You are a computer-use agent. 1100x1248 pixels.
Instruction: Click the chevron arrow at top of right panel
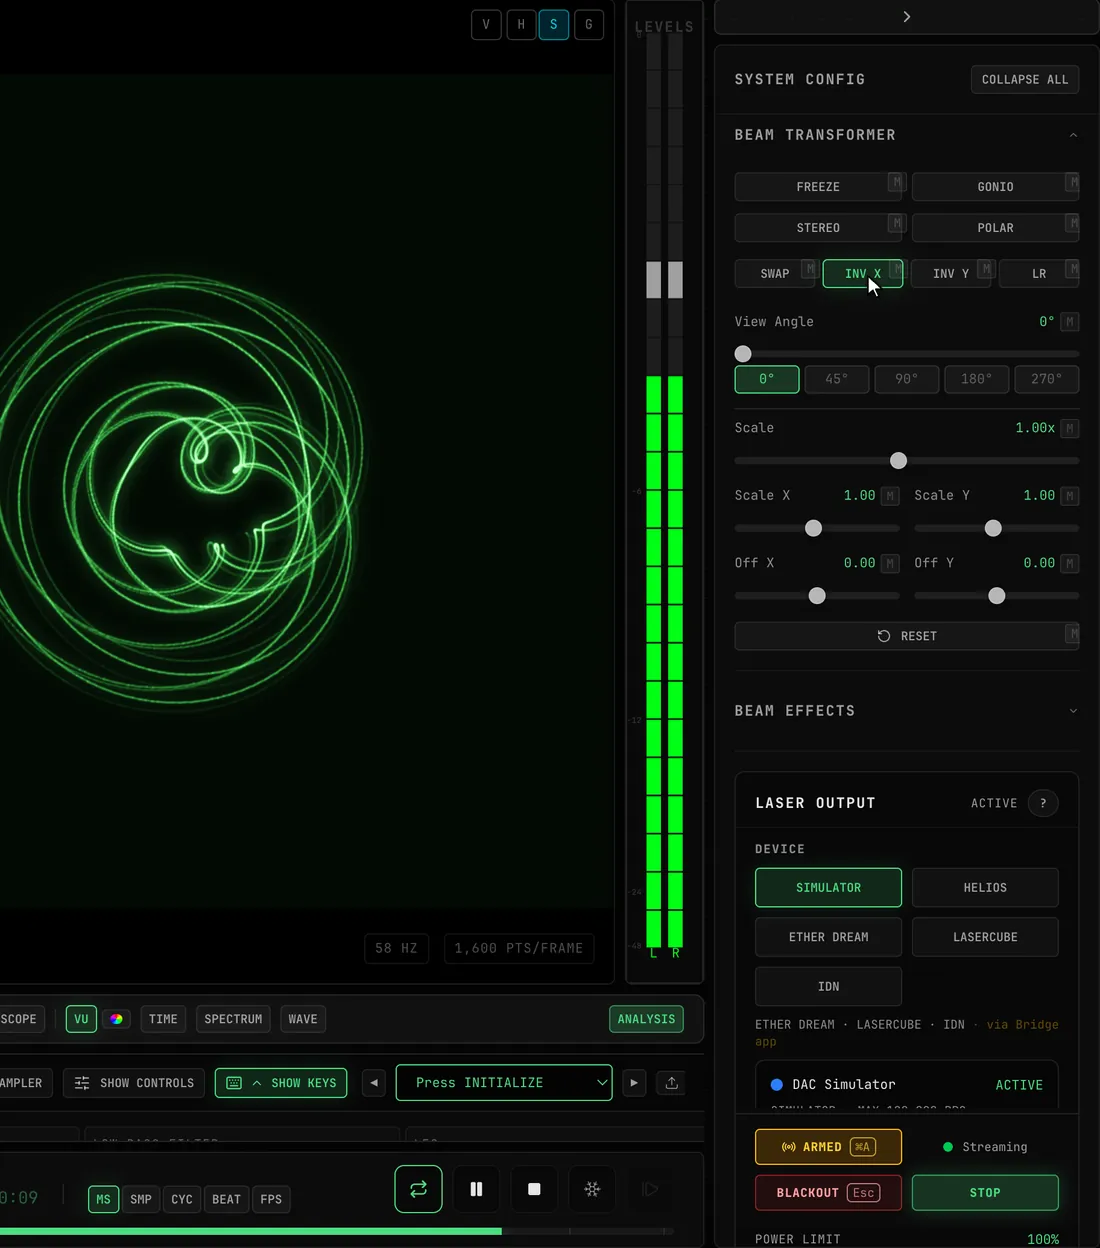click(907, 17)
